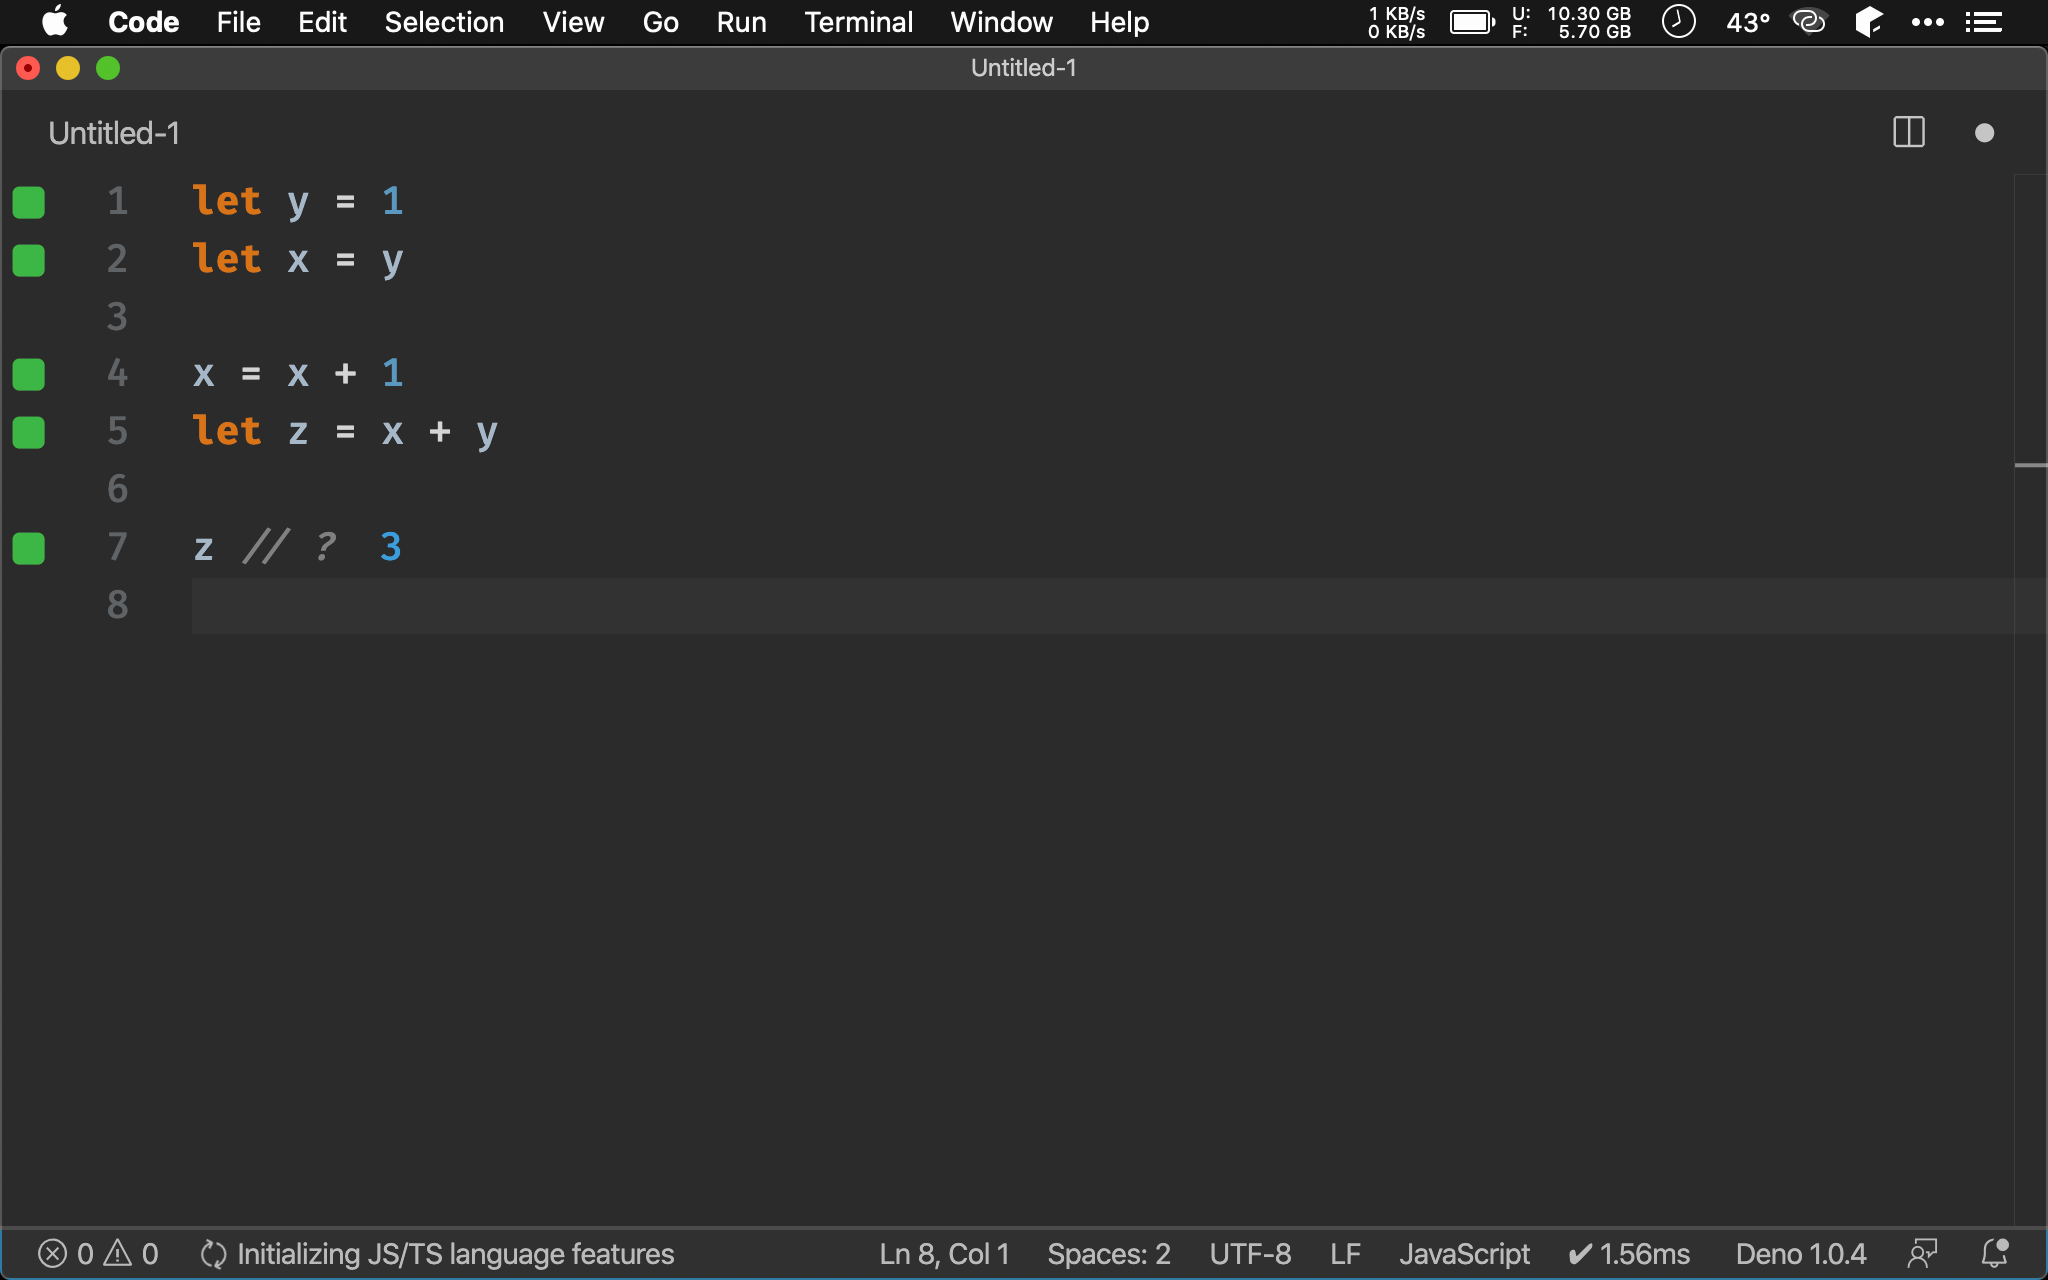Open the notifications bell in the status bar

1994,1253
